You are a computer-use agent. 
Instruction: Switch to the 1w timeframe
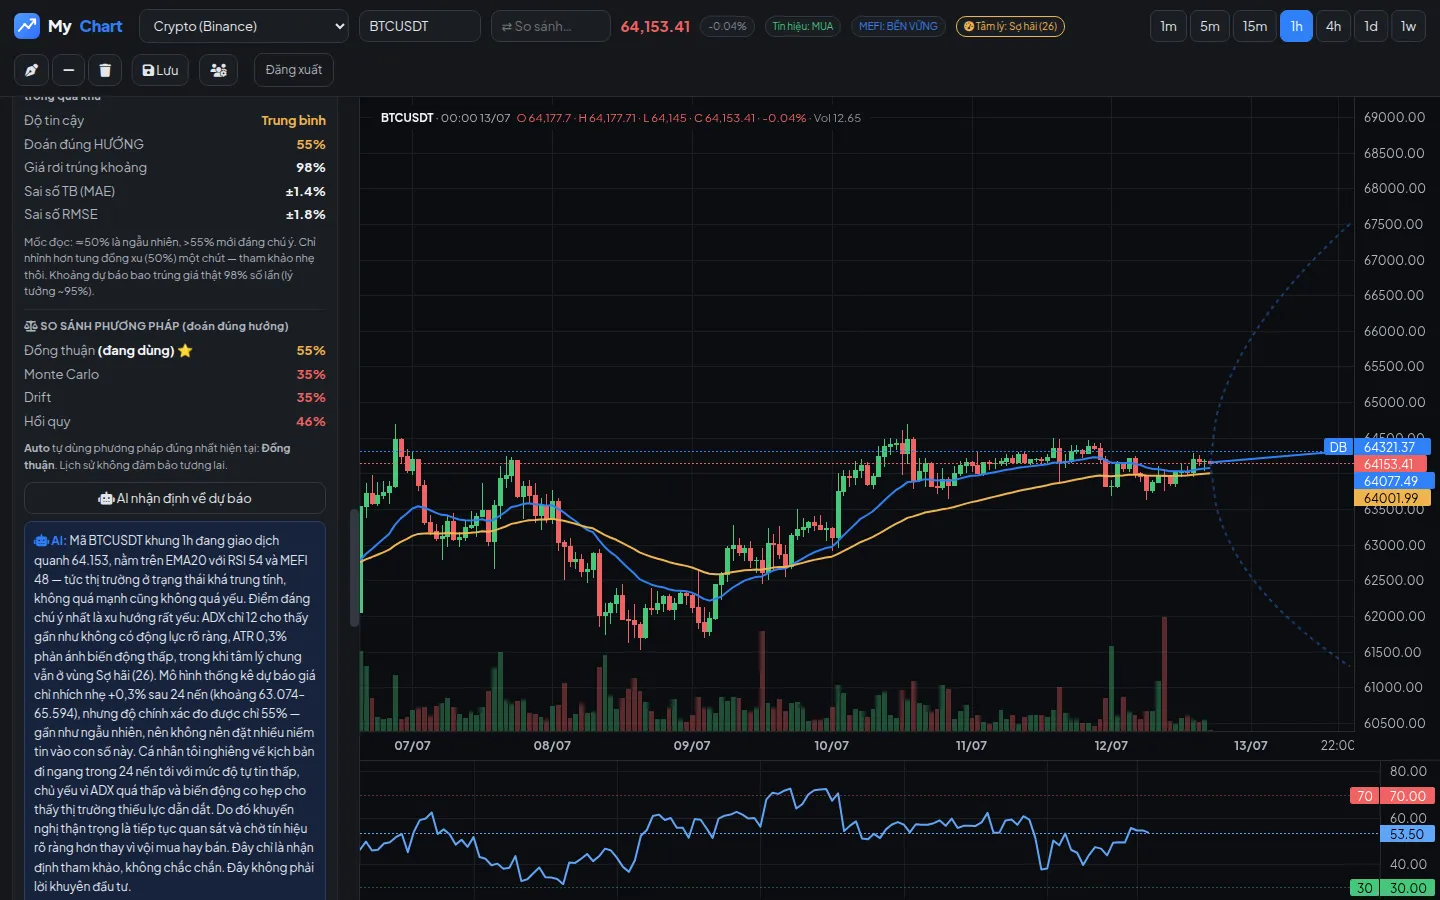click(1408, 26)
